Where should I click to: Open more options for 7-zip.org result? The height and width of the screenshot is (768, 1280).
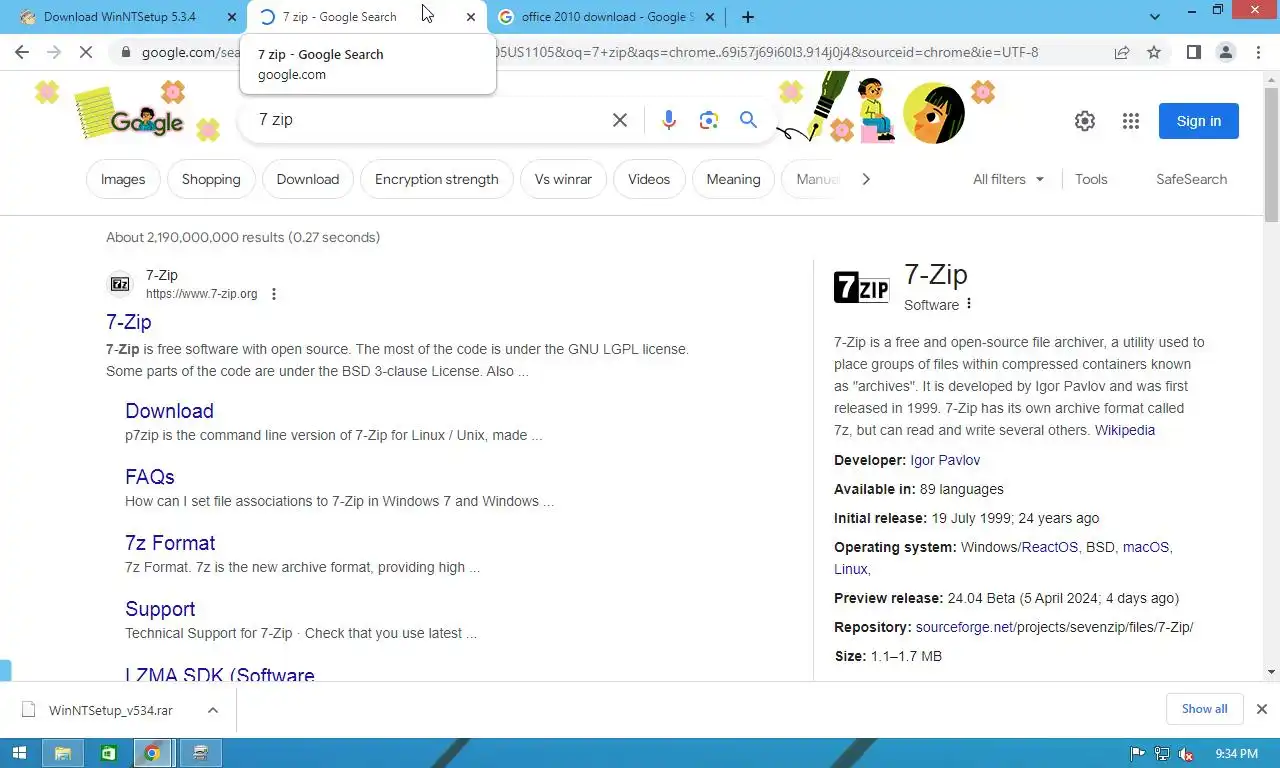coord(274,294)
